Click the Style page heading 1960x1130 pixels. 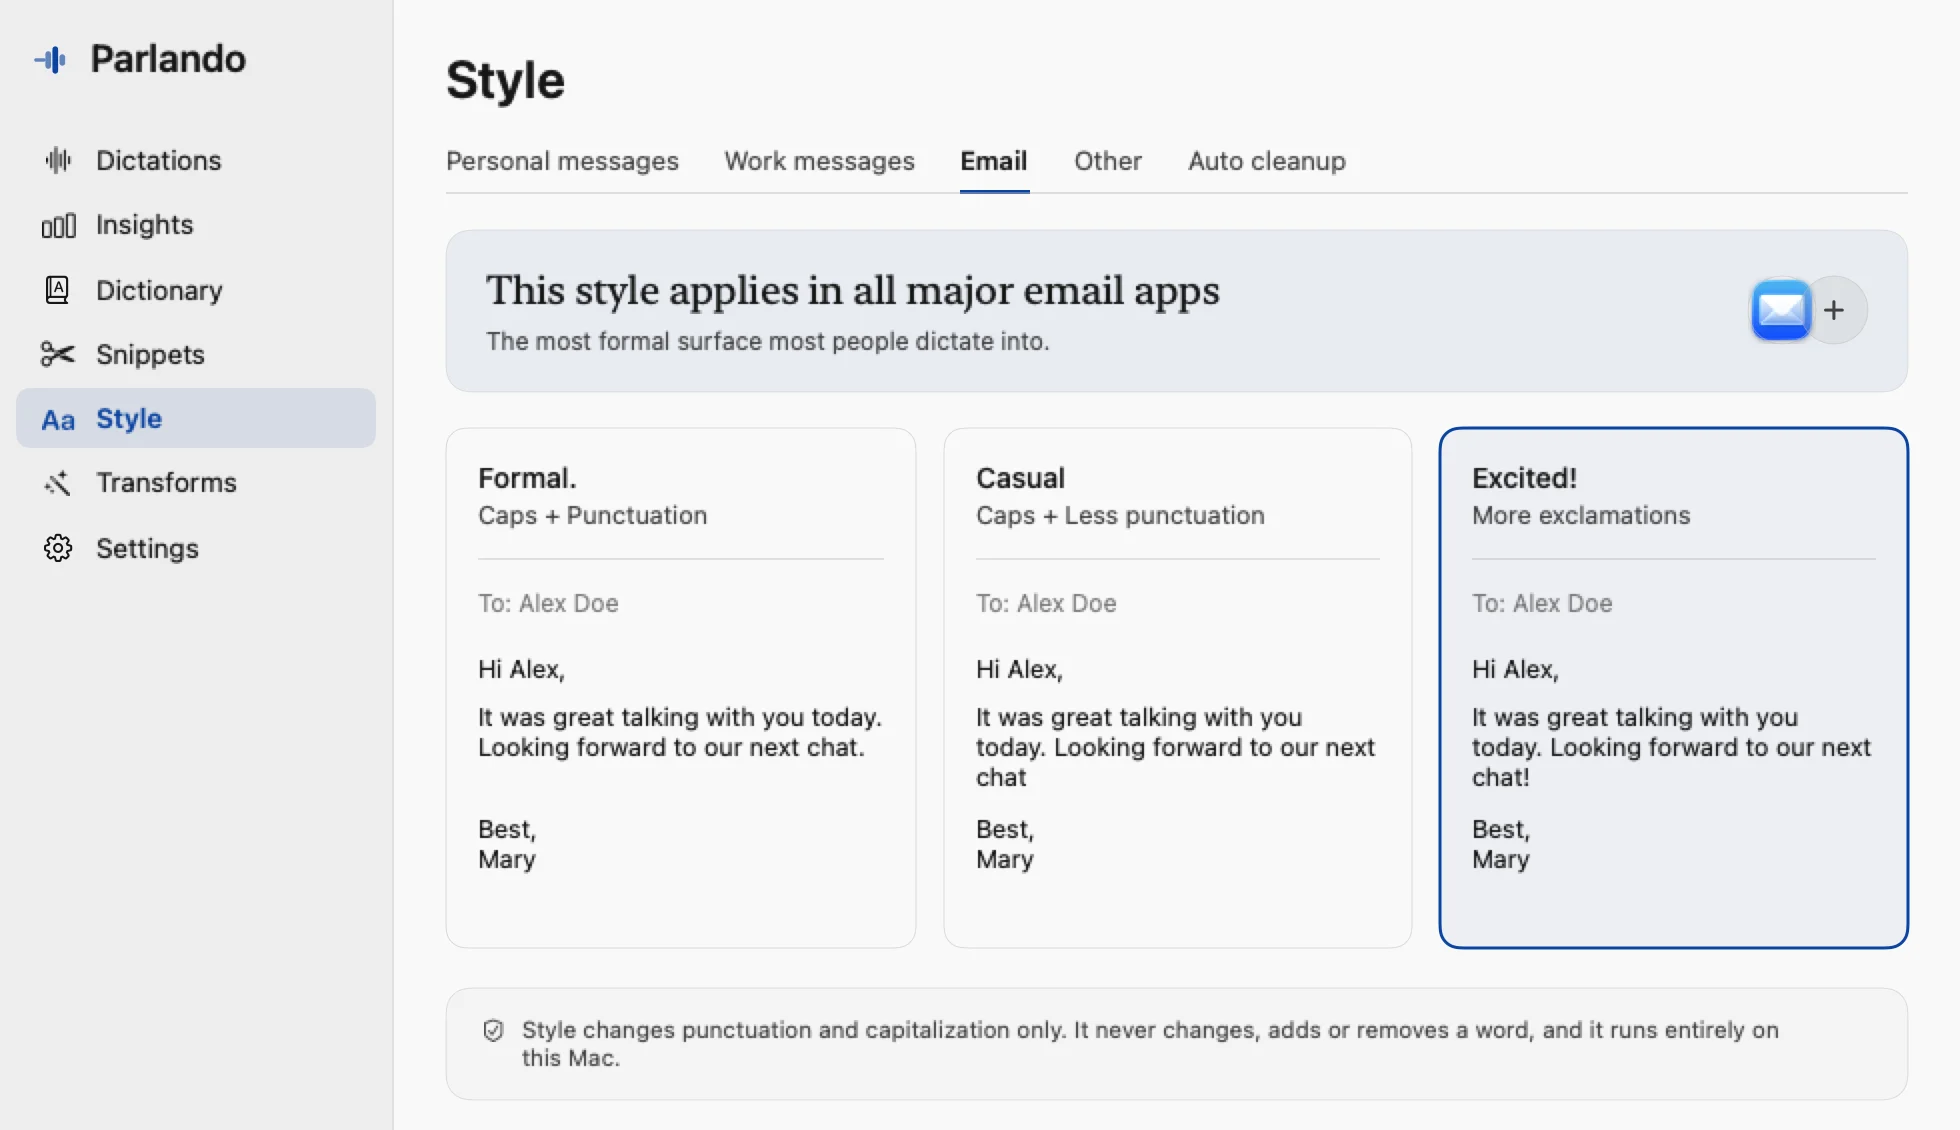pos(505,80)
